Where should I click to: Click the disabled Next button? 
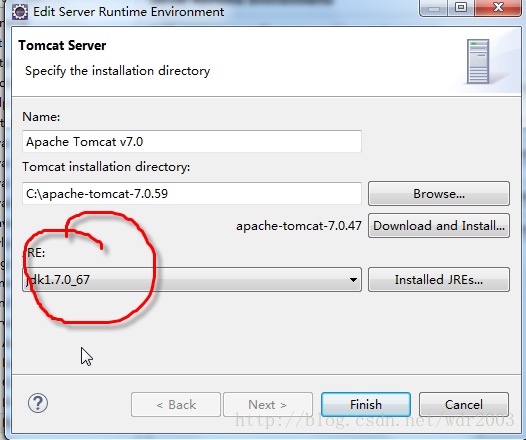268,404
